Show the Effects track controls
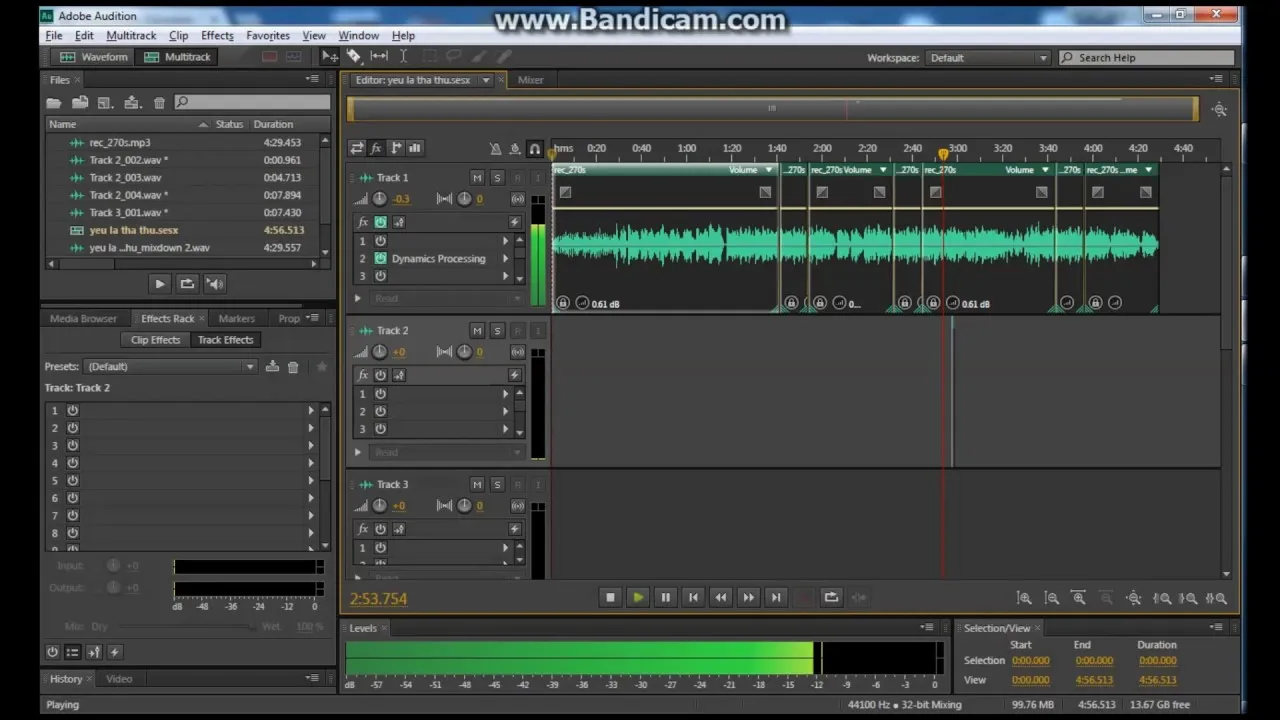 pos(376,149)
